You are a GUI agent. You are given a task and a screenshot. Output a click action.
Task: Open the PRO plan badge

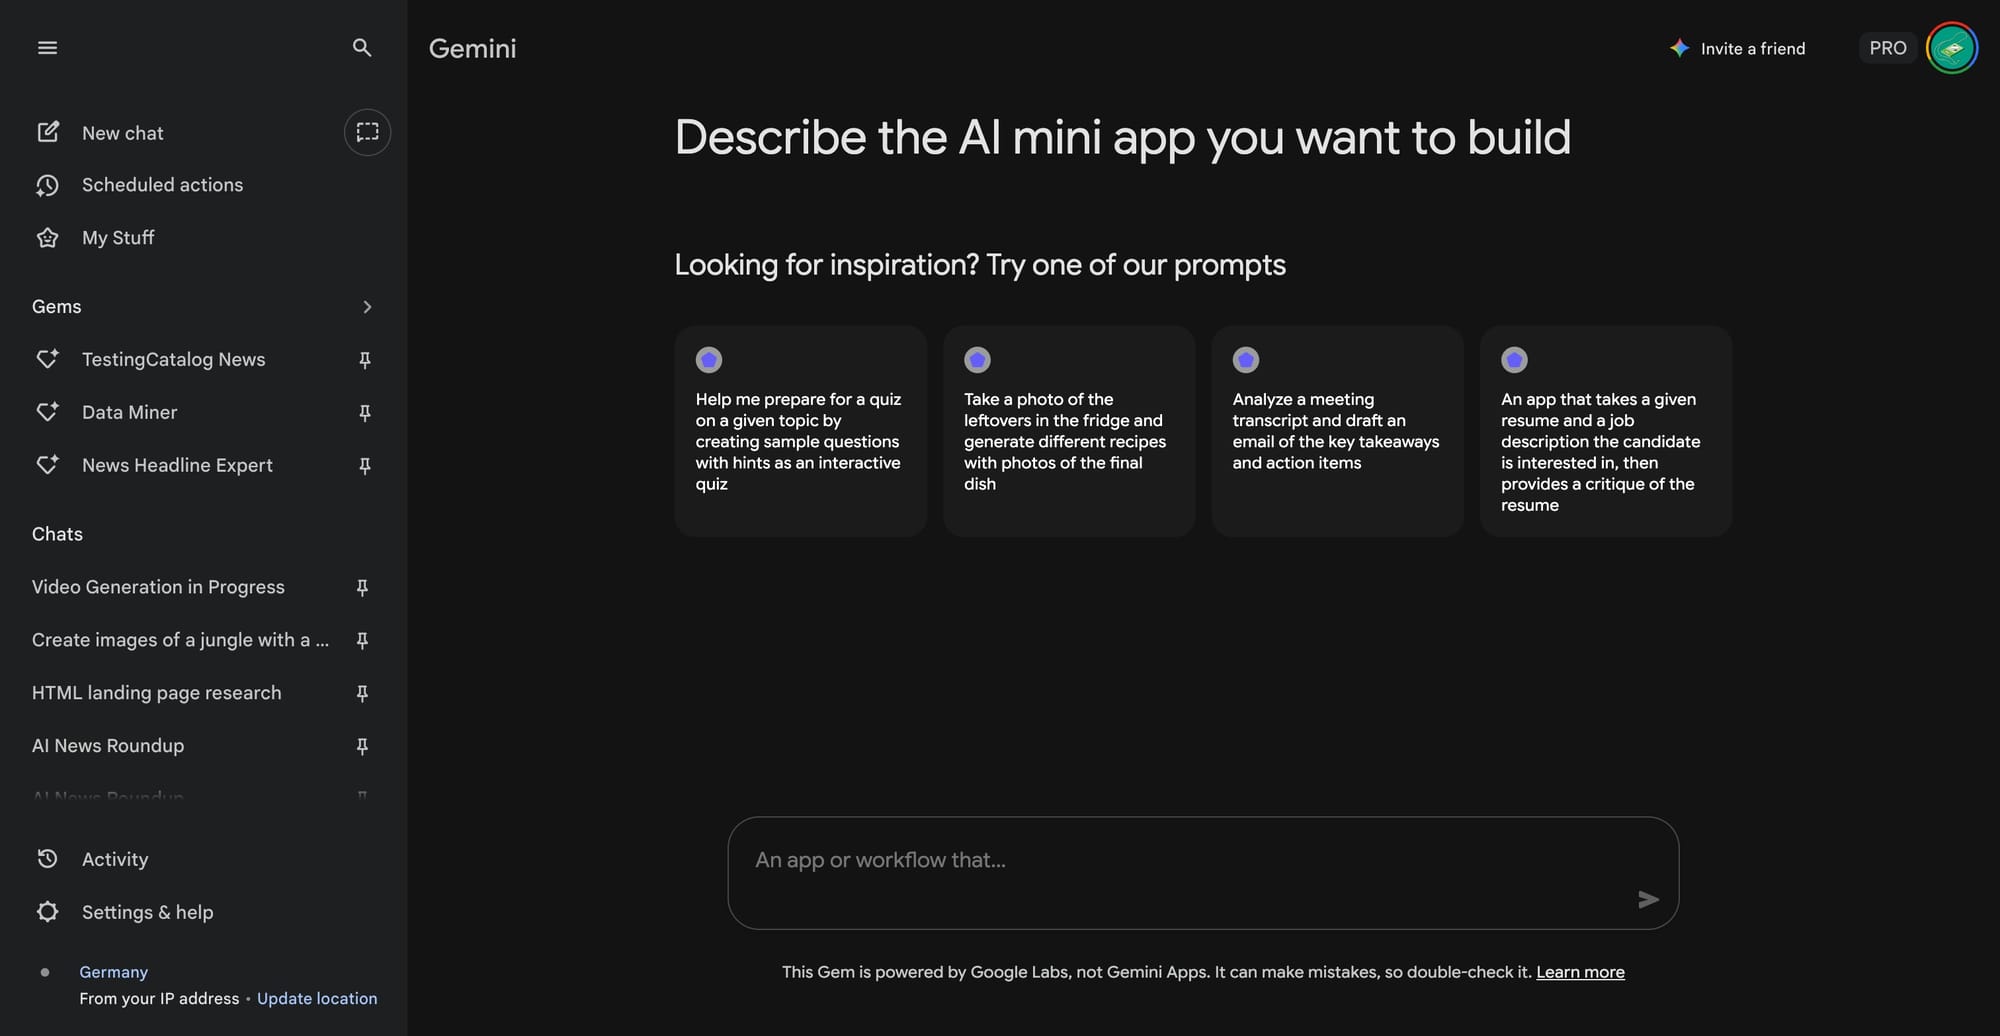click(x=1887, y=48)
